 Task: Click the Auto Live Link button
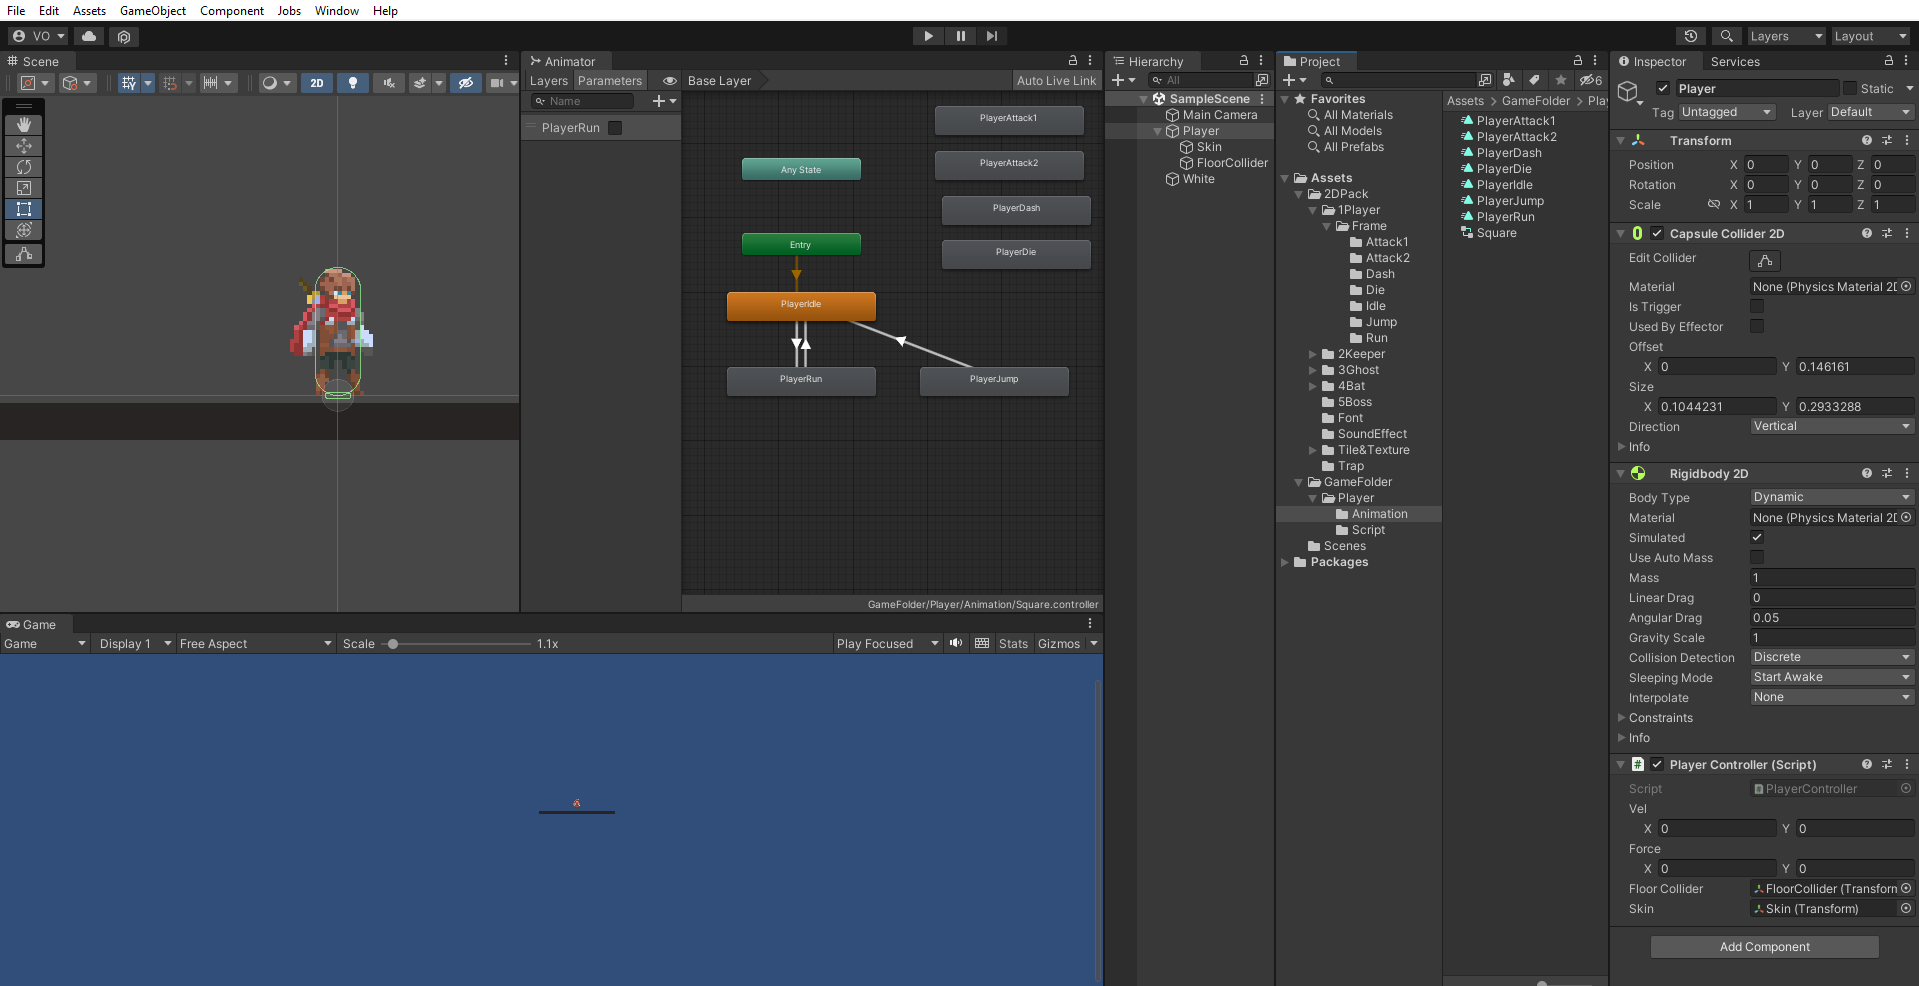click(x=1056, y=81)
